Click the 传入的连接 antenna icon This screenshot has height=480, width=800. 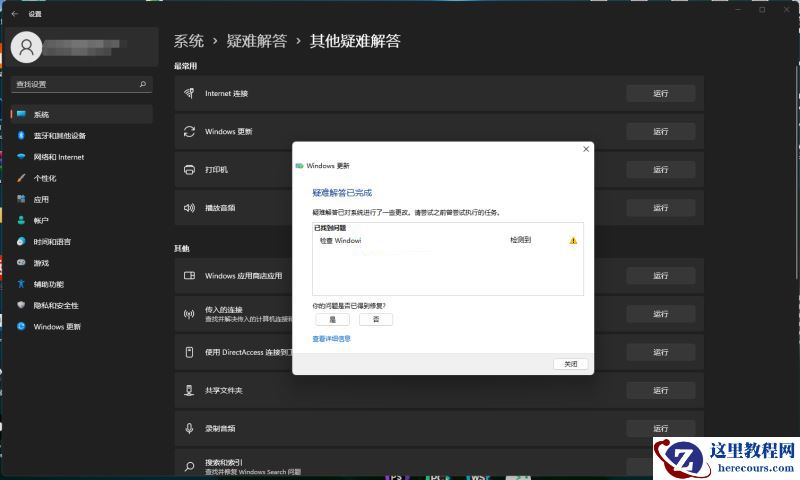[189, 314]
